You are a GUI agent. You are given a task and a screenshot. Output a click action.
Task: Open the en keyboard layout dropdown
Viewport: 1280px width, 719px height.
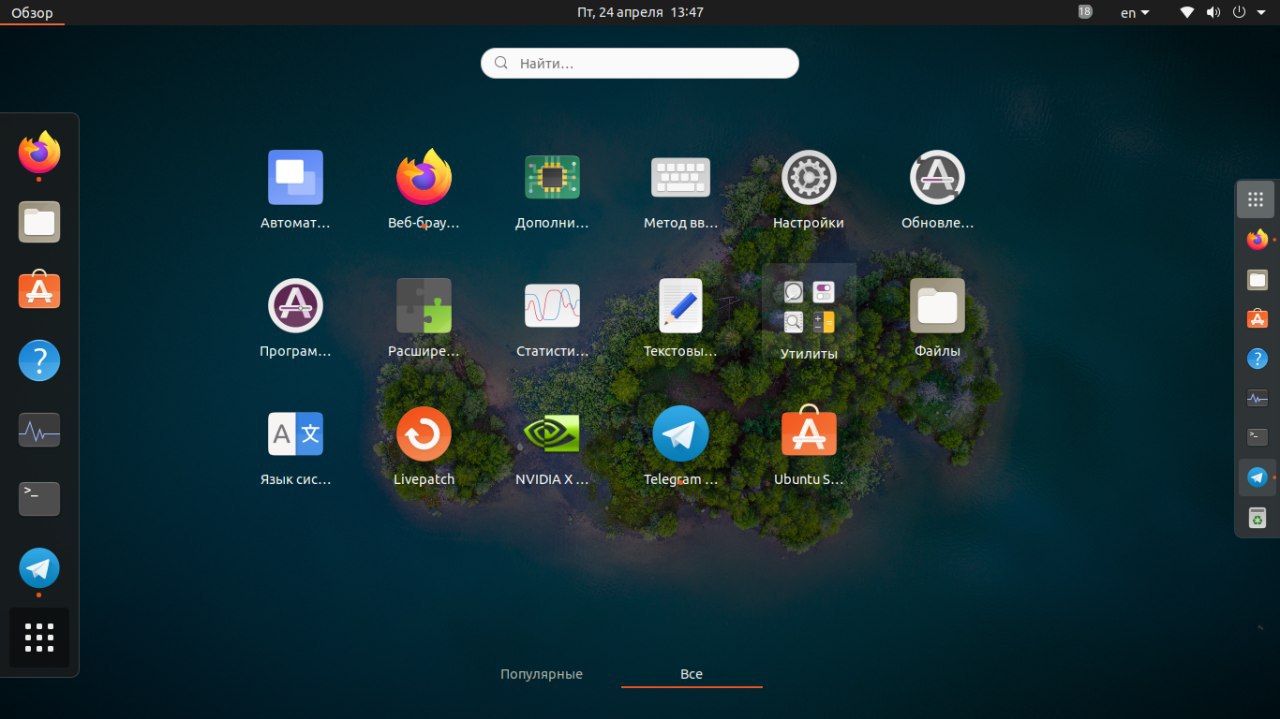coord(1135,13)
